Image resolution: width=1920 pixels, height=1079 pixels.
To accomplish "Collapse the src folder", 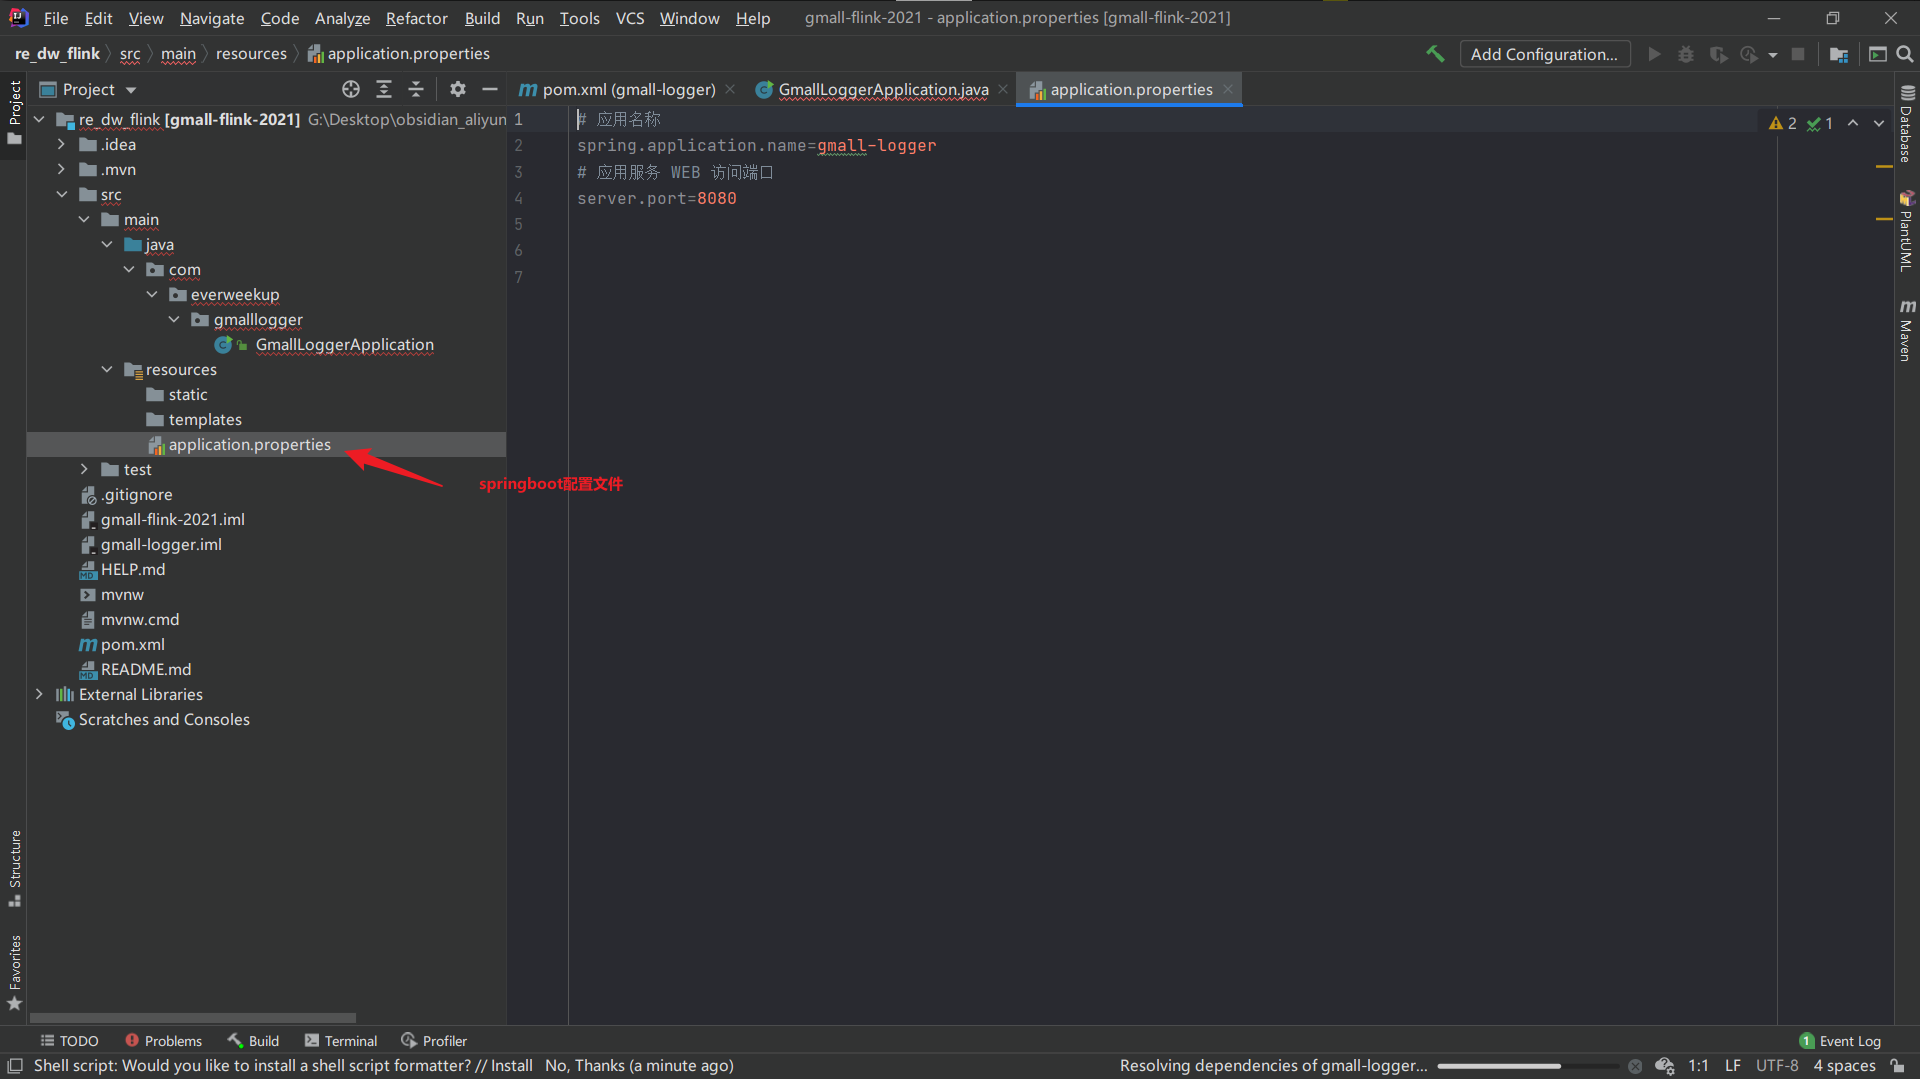I will click(62, 194).
